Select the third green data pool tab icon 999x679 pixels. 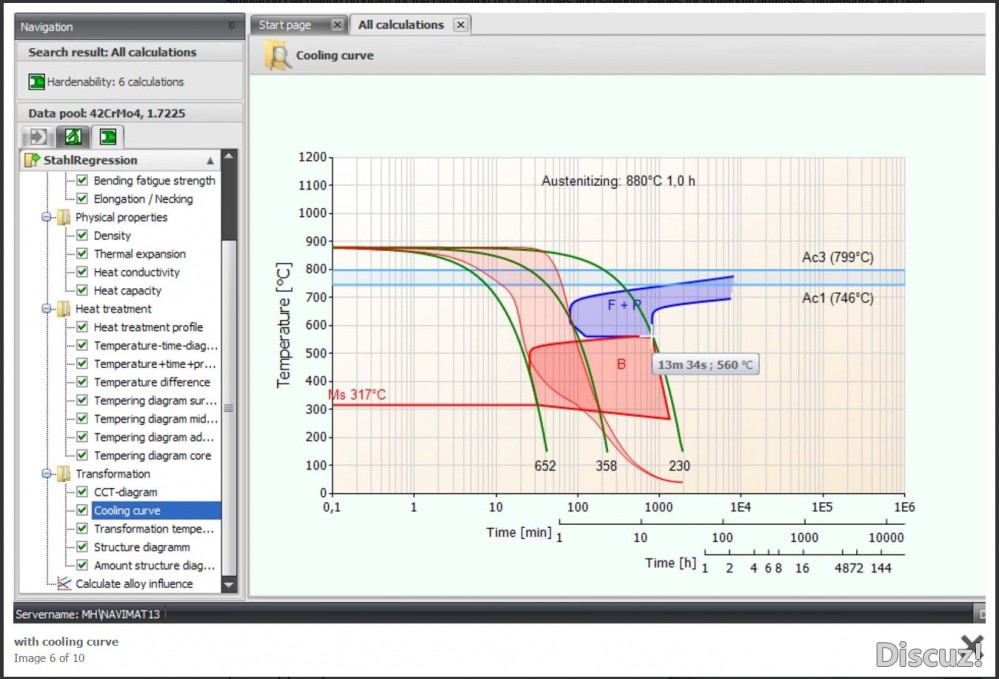click(x=108, y=136)
